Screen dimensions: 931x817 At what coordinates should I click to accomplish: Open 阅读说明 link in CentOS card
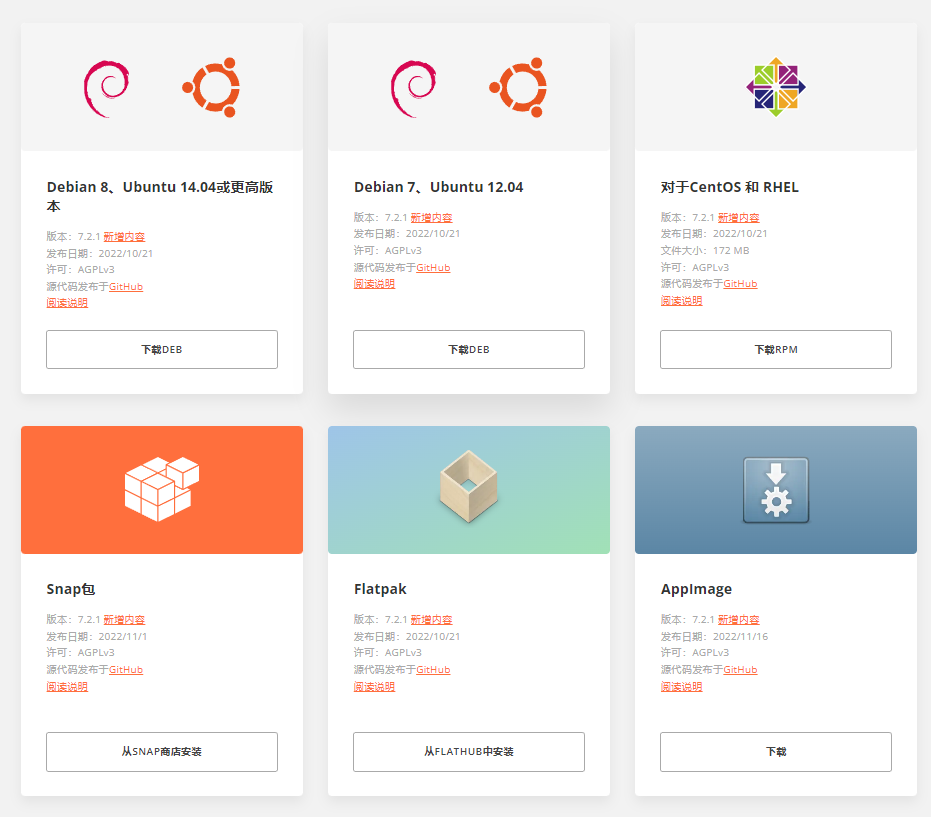point(682,300)
